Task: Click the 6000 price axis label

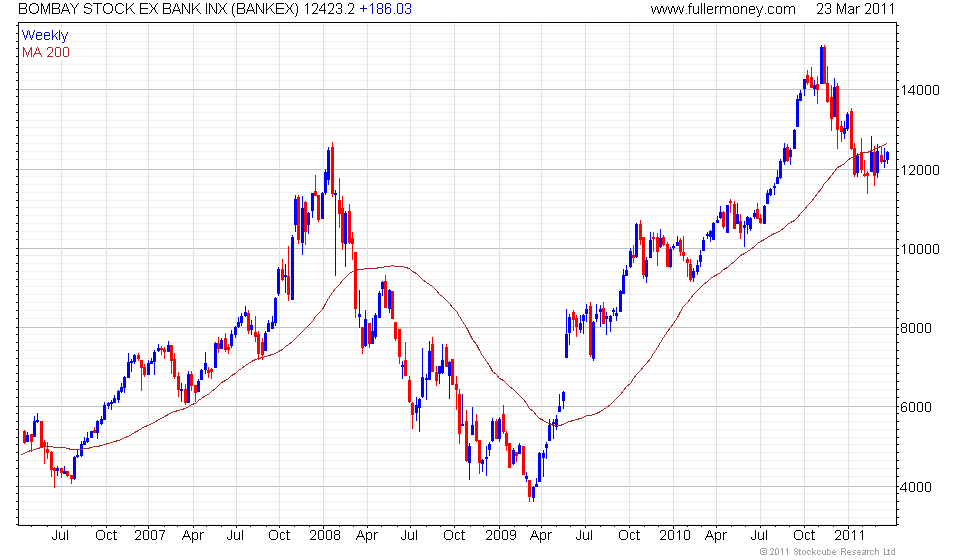Action: [x=916, y=408]
